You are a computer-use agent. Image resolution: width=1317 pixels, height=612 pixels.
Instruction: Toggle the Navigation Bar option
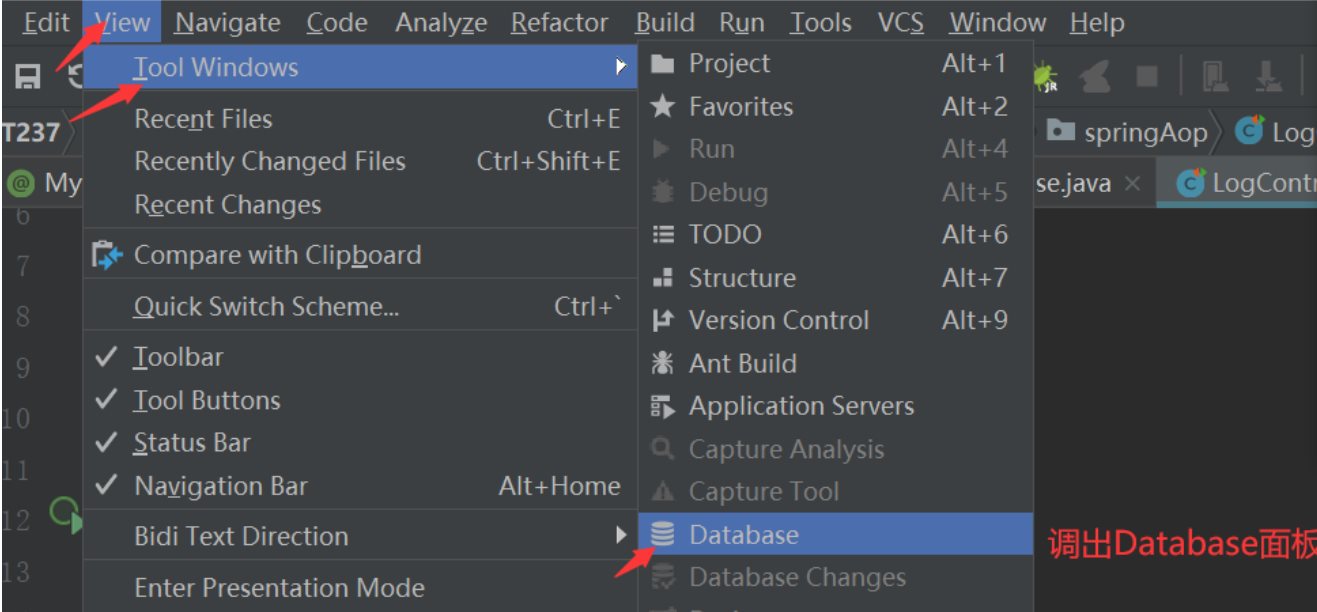click(x=360, y=487)
